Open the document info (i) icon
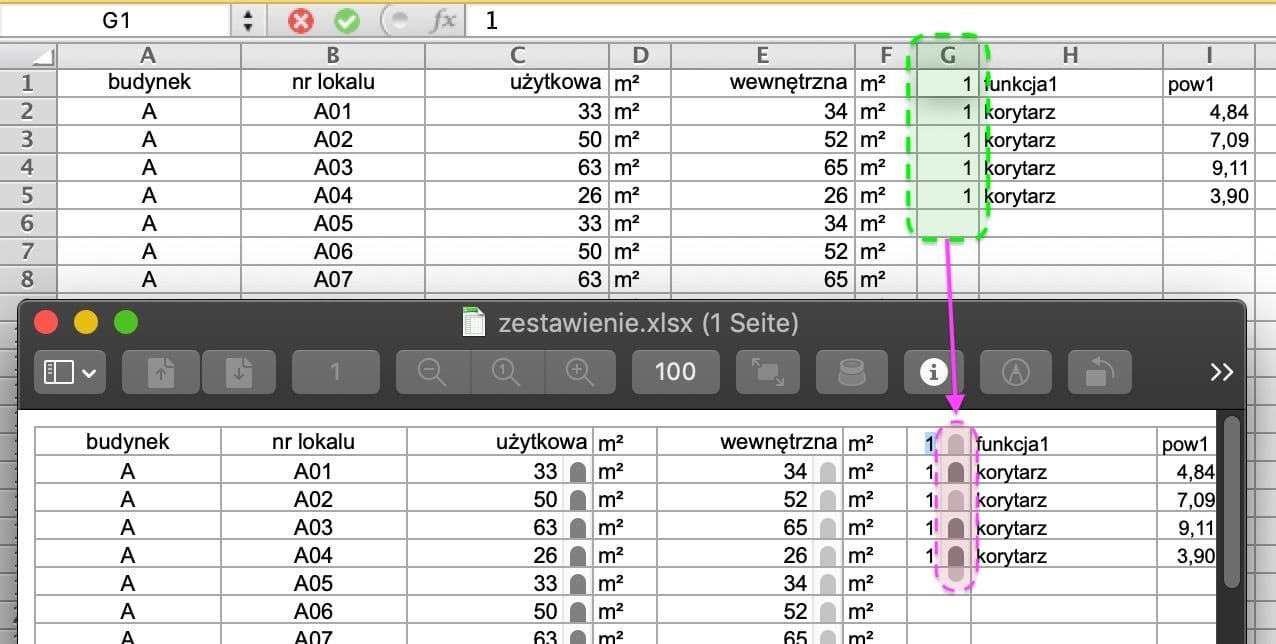1276x644 pixels. pyautogui.click(x=932, y=372)
